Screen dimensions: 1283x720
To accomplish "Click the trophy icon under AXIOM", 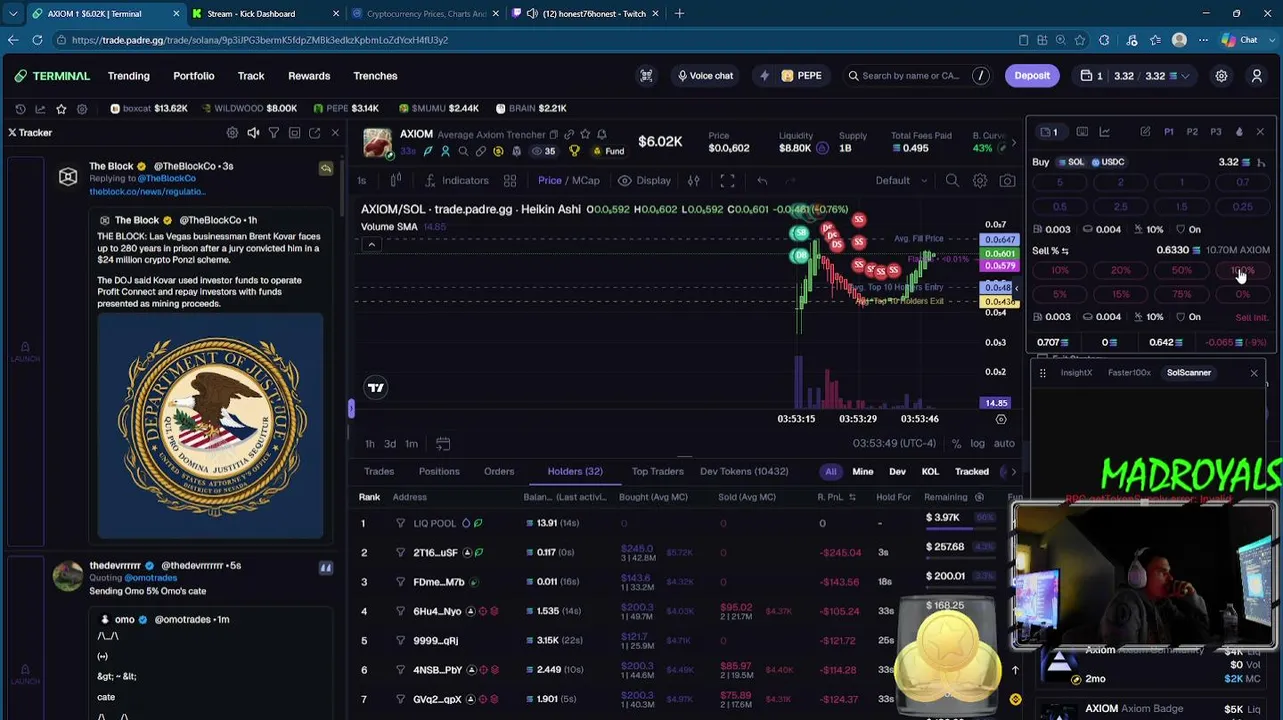I will (574, 151).
